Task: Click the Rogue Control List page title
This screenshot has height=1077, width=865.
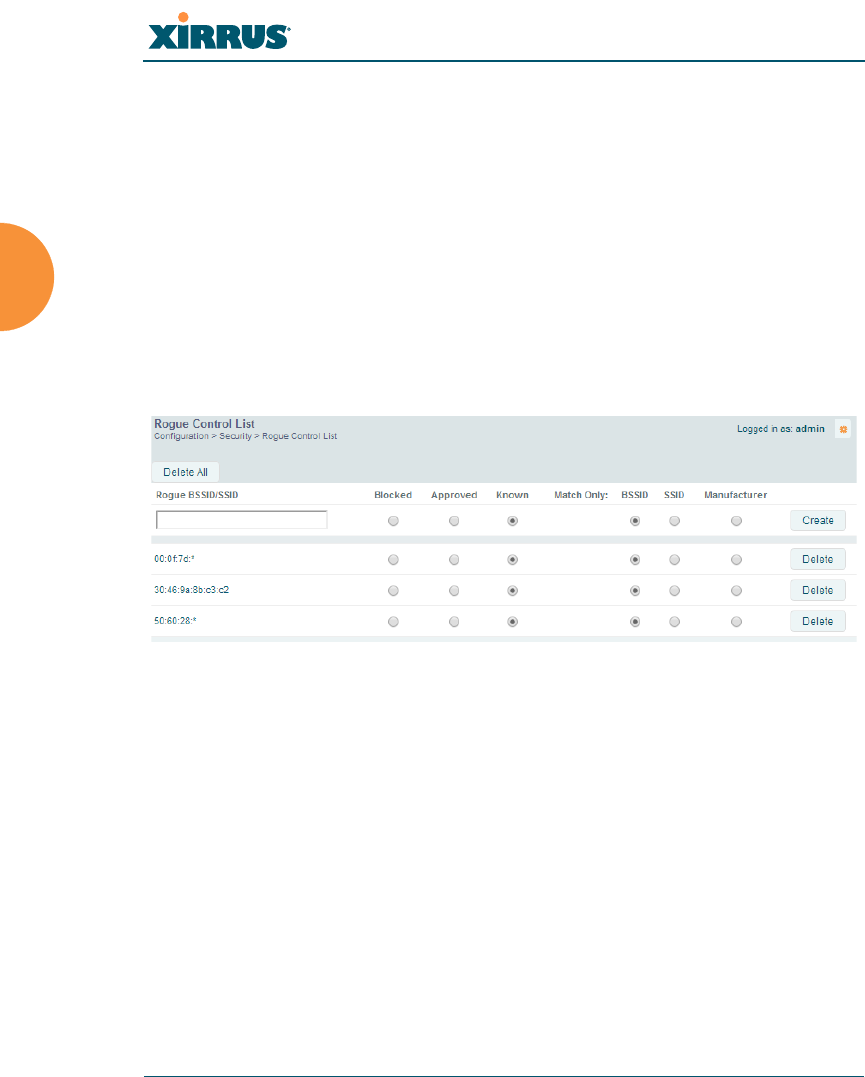Action: [204, 424]
